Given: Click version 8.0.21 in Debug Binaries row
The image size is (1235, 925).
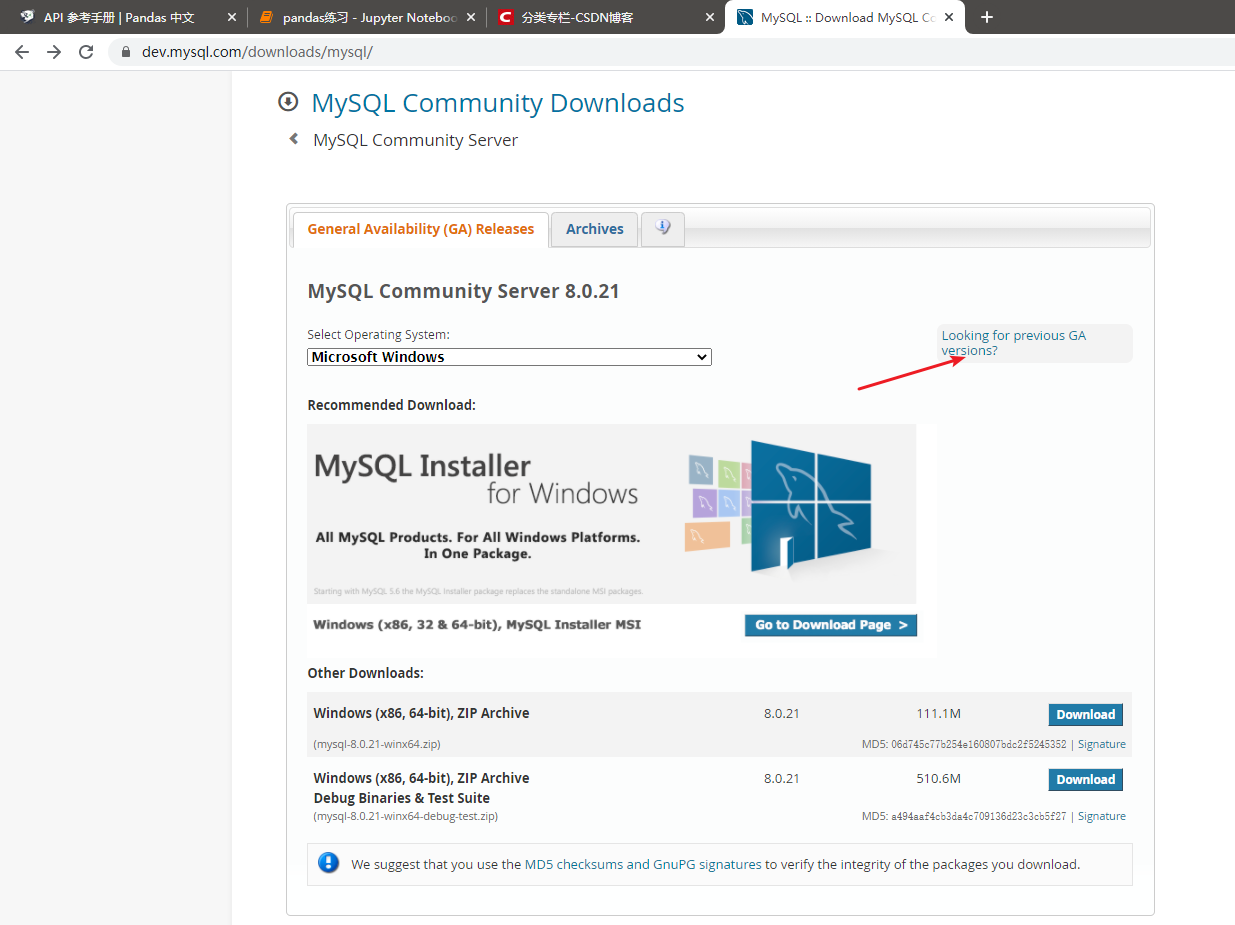Looking at the screenshot, I should (x=782, y=779).
